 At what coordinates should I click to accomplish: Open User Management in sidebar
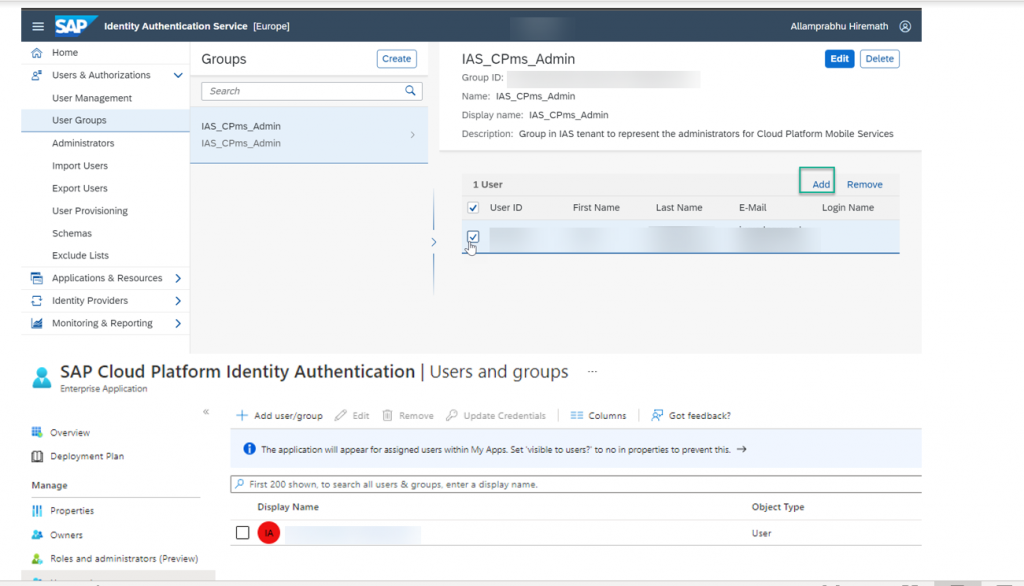91,98
